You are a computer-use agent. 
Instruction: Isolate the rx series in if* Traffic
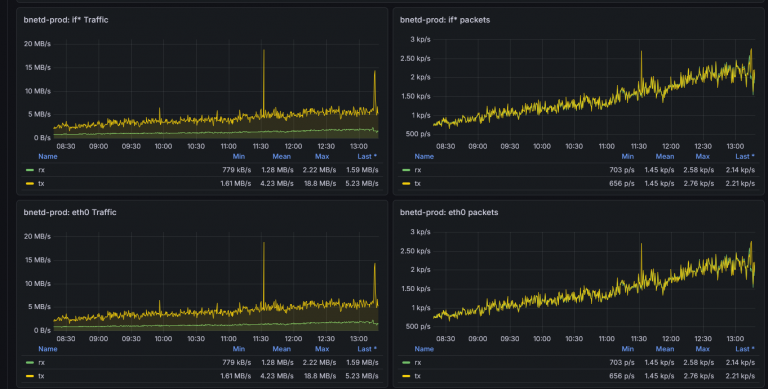tap(42, 170)
